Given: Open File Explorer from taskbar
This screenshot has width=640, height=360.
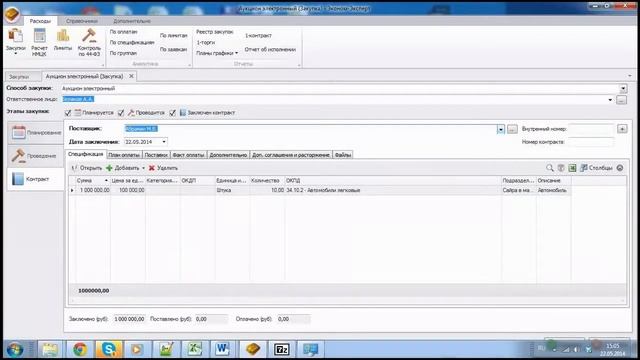Looking at the screenshot, I should [x=50, y=349].
